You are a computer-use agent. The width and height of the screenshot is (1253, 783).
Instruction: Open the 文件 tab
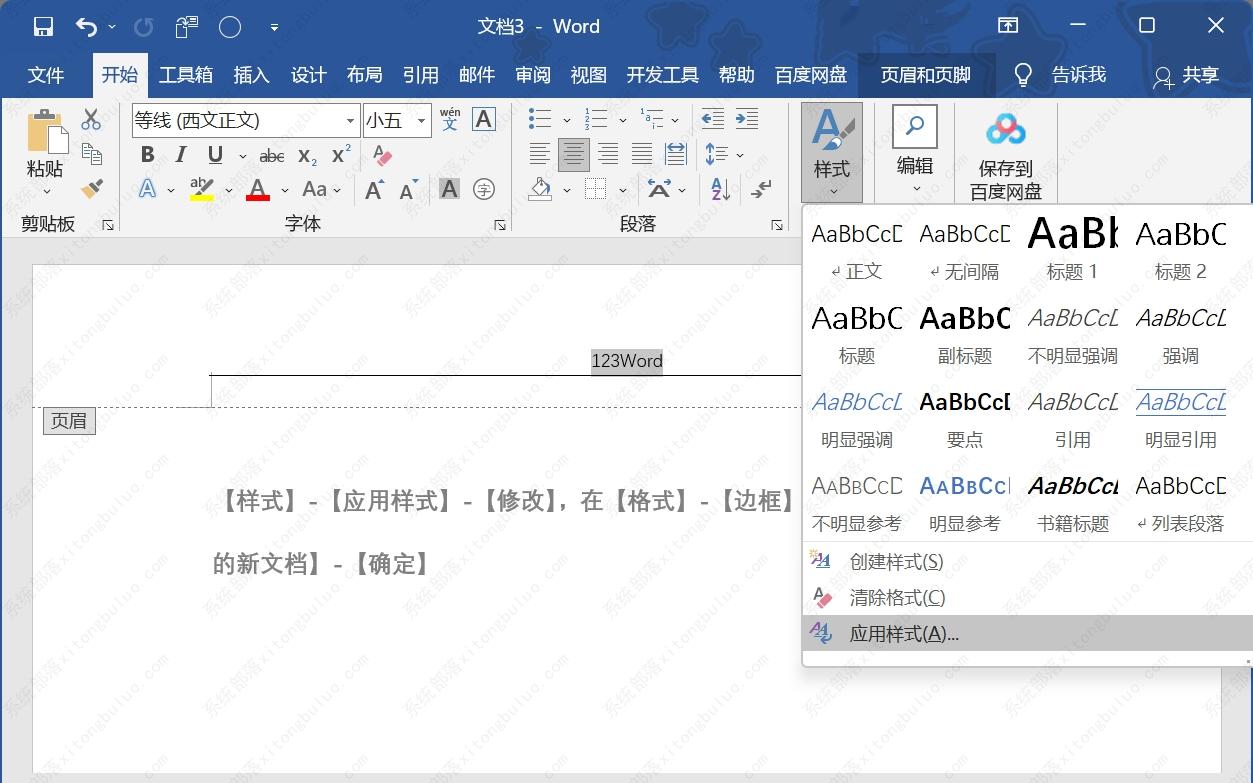46,75
